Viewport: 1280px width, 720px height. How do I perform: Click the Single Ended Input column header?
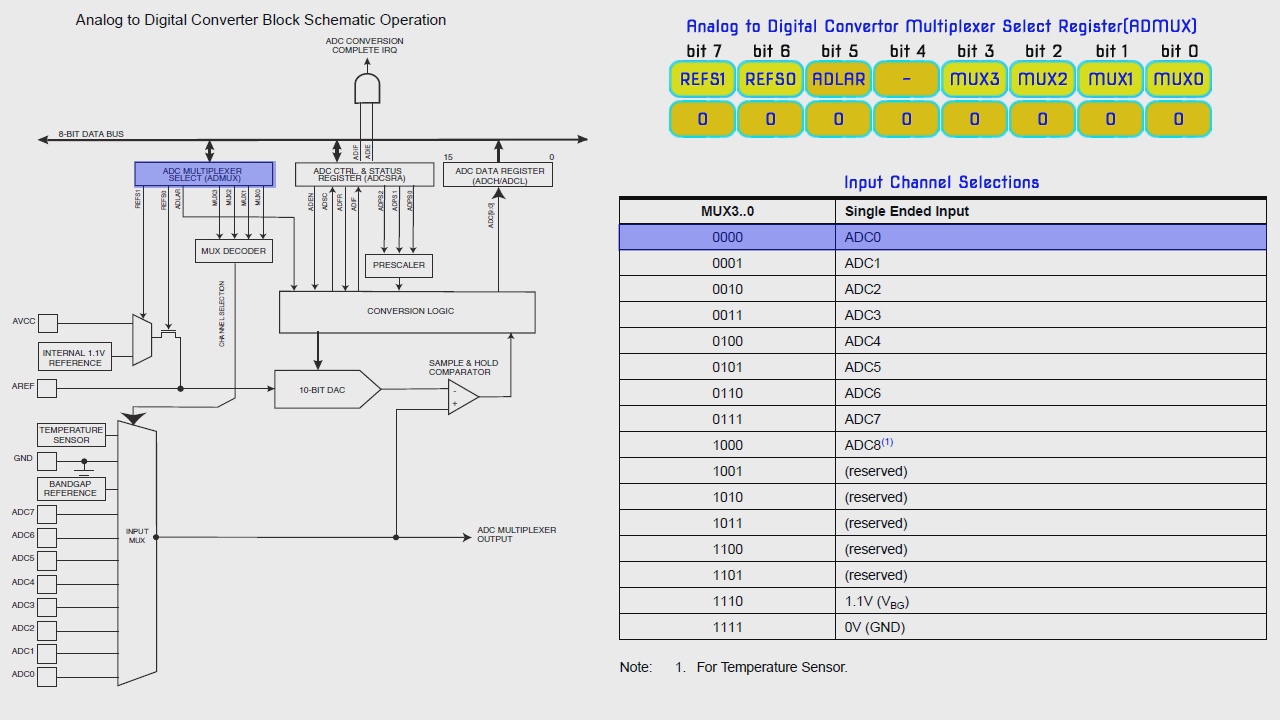pyautogui.click(x=1050, y=211)
